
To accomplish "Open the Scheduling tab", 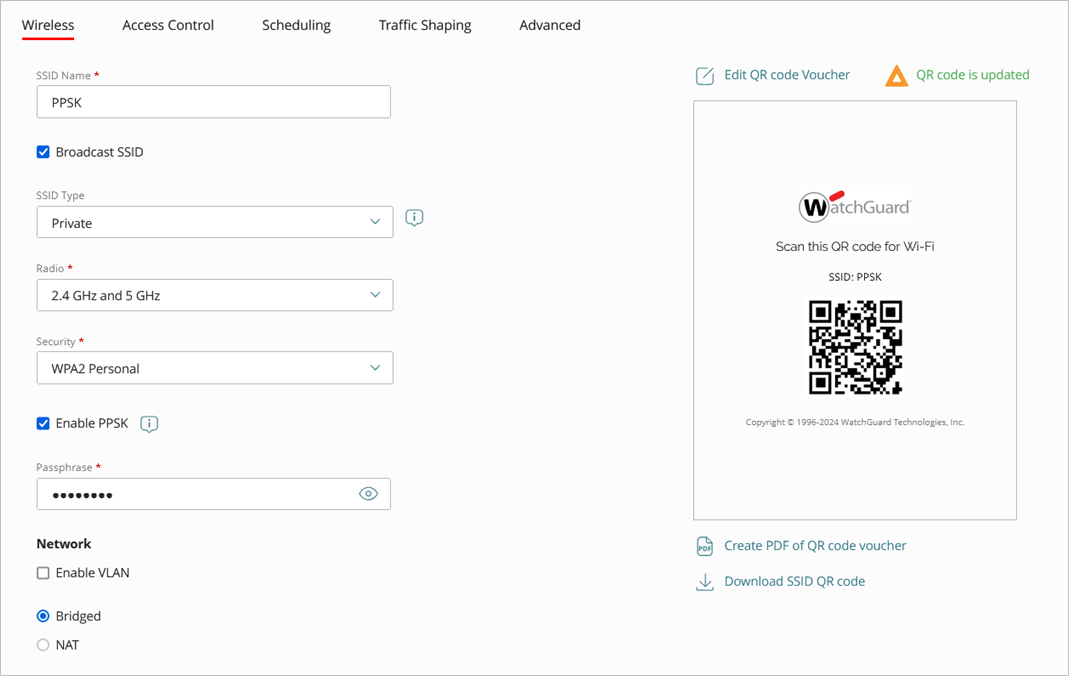I will 296,25.
